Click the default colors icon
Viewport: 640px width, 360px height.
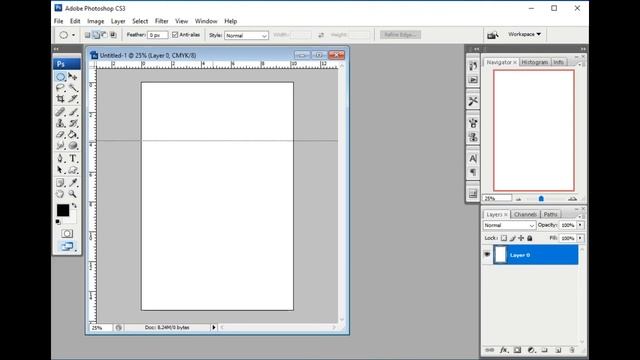tap(58, 222)
